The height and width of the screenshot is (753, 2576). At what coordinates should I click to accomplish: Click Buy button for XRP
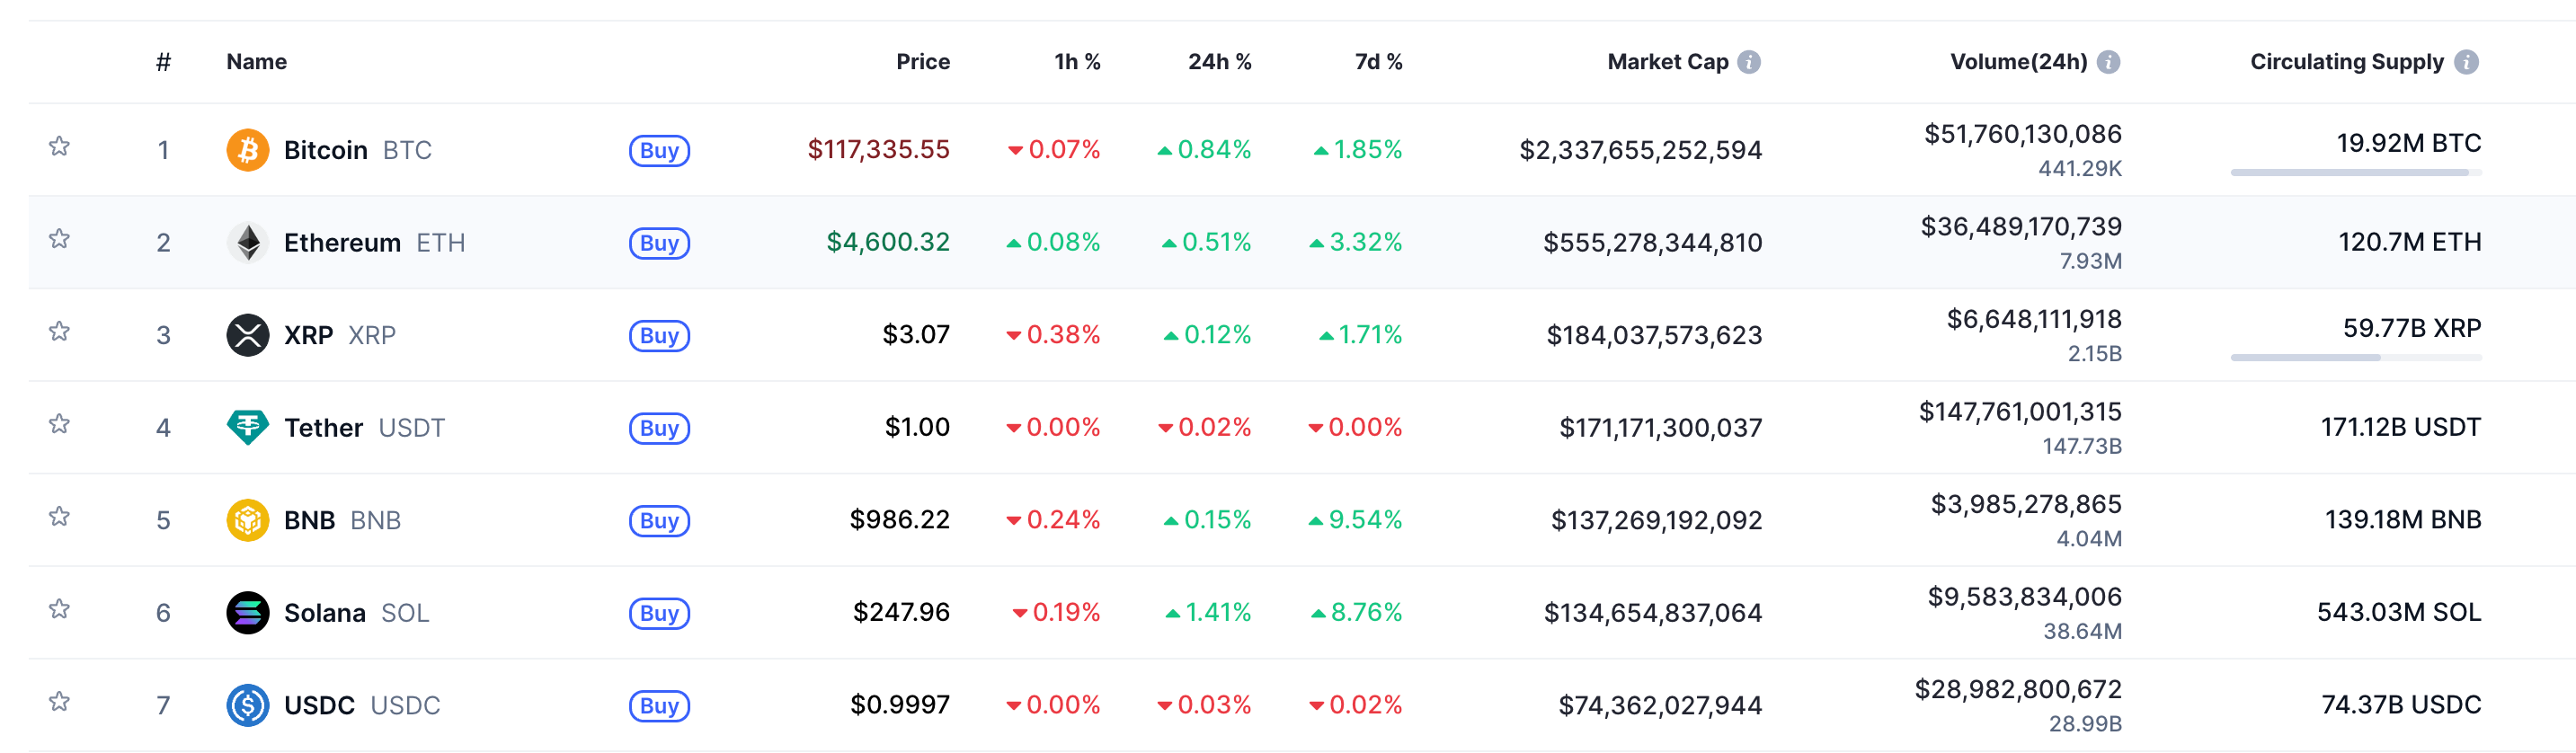tap(659, 335)
